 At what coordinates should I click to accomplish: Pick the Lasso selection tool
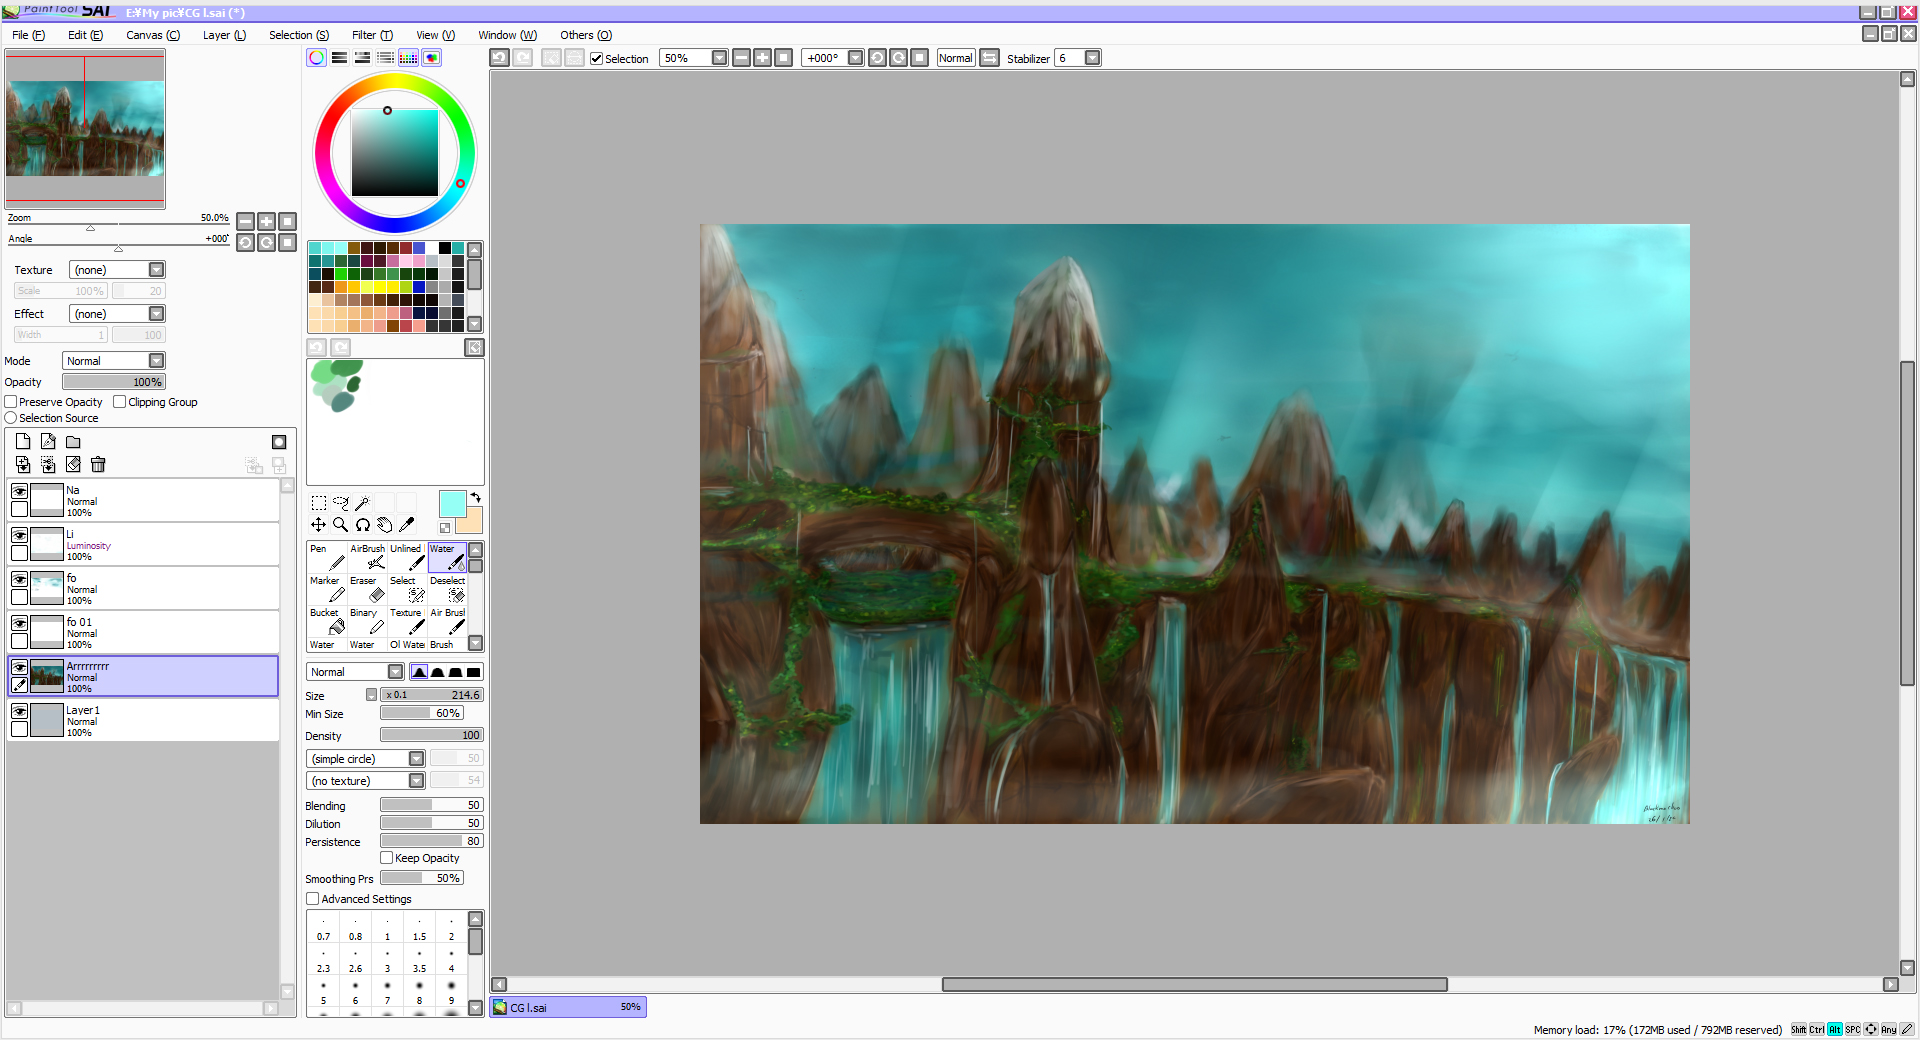(340, 503)
